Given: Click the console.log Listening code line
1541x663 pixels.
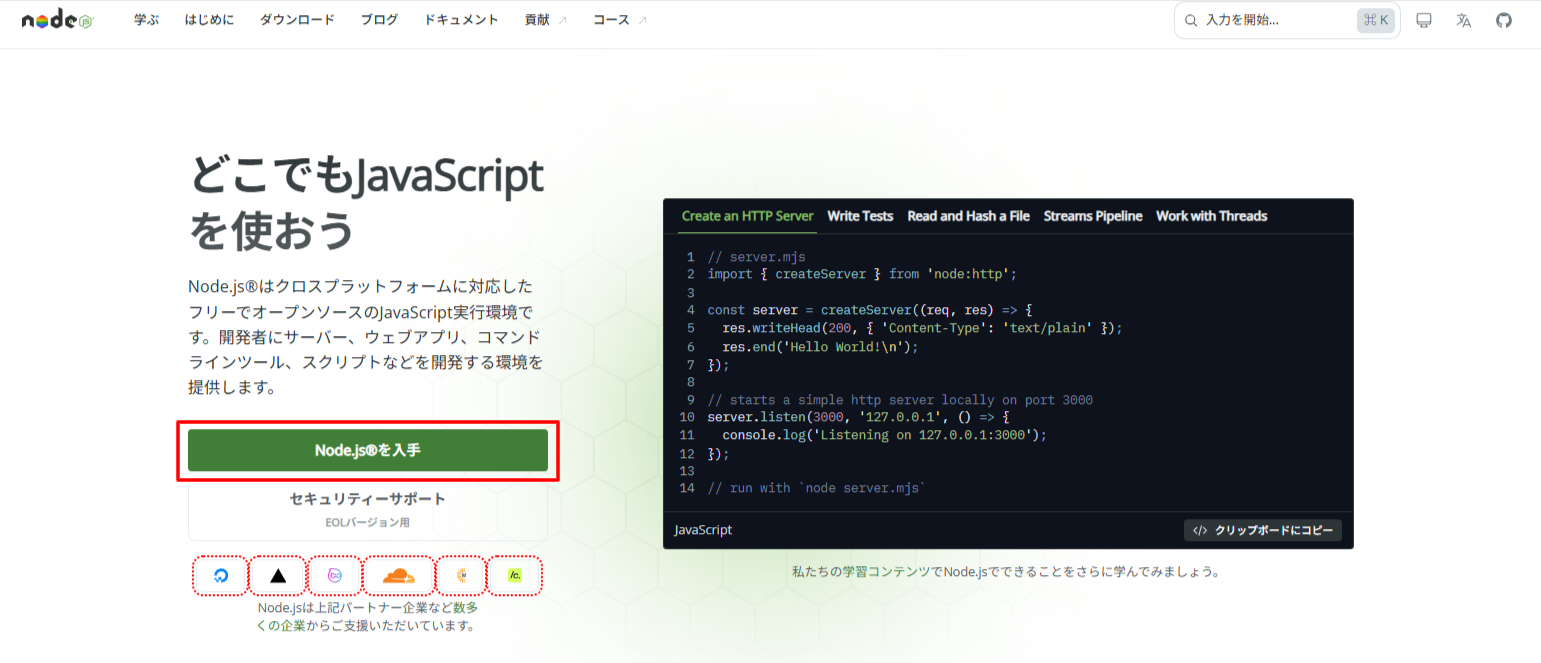Looking at the screenshot, I should point(884,435).
